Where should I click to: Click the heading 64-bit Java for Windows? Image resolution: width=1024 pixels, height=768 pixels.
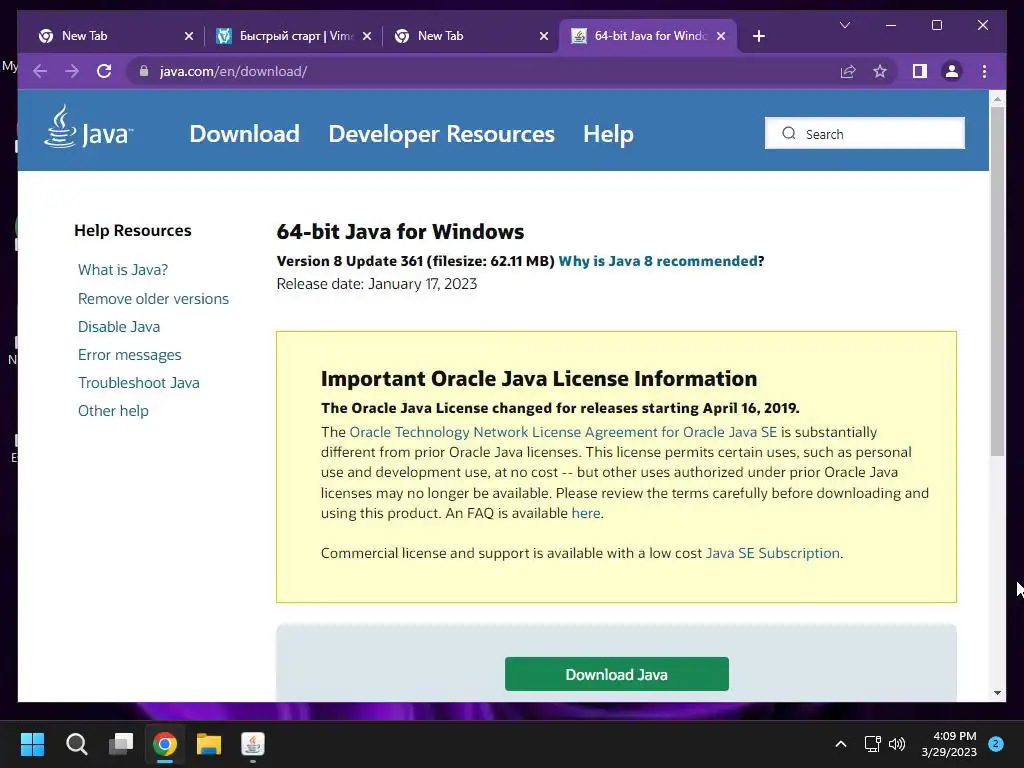[400, 232]
